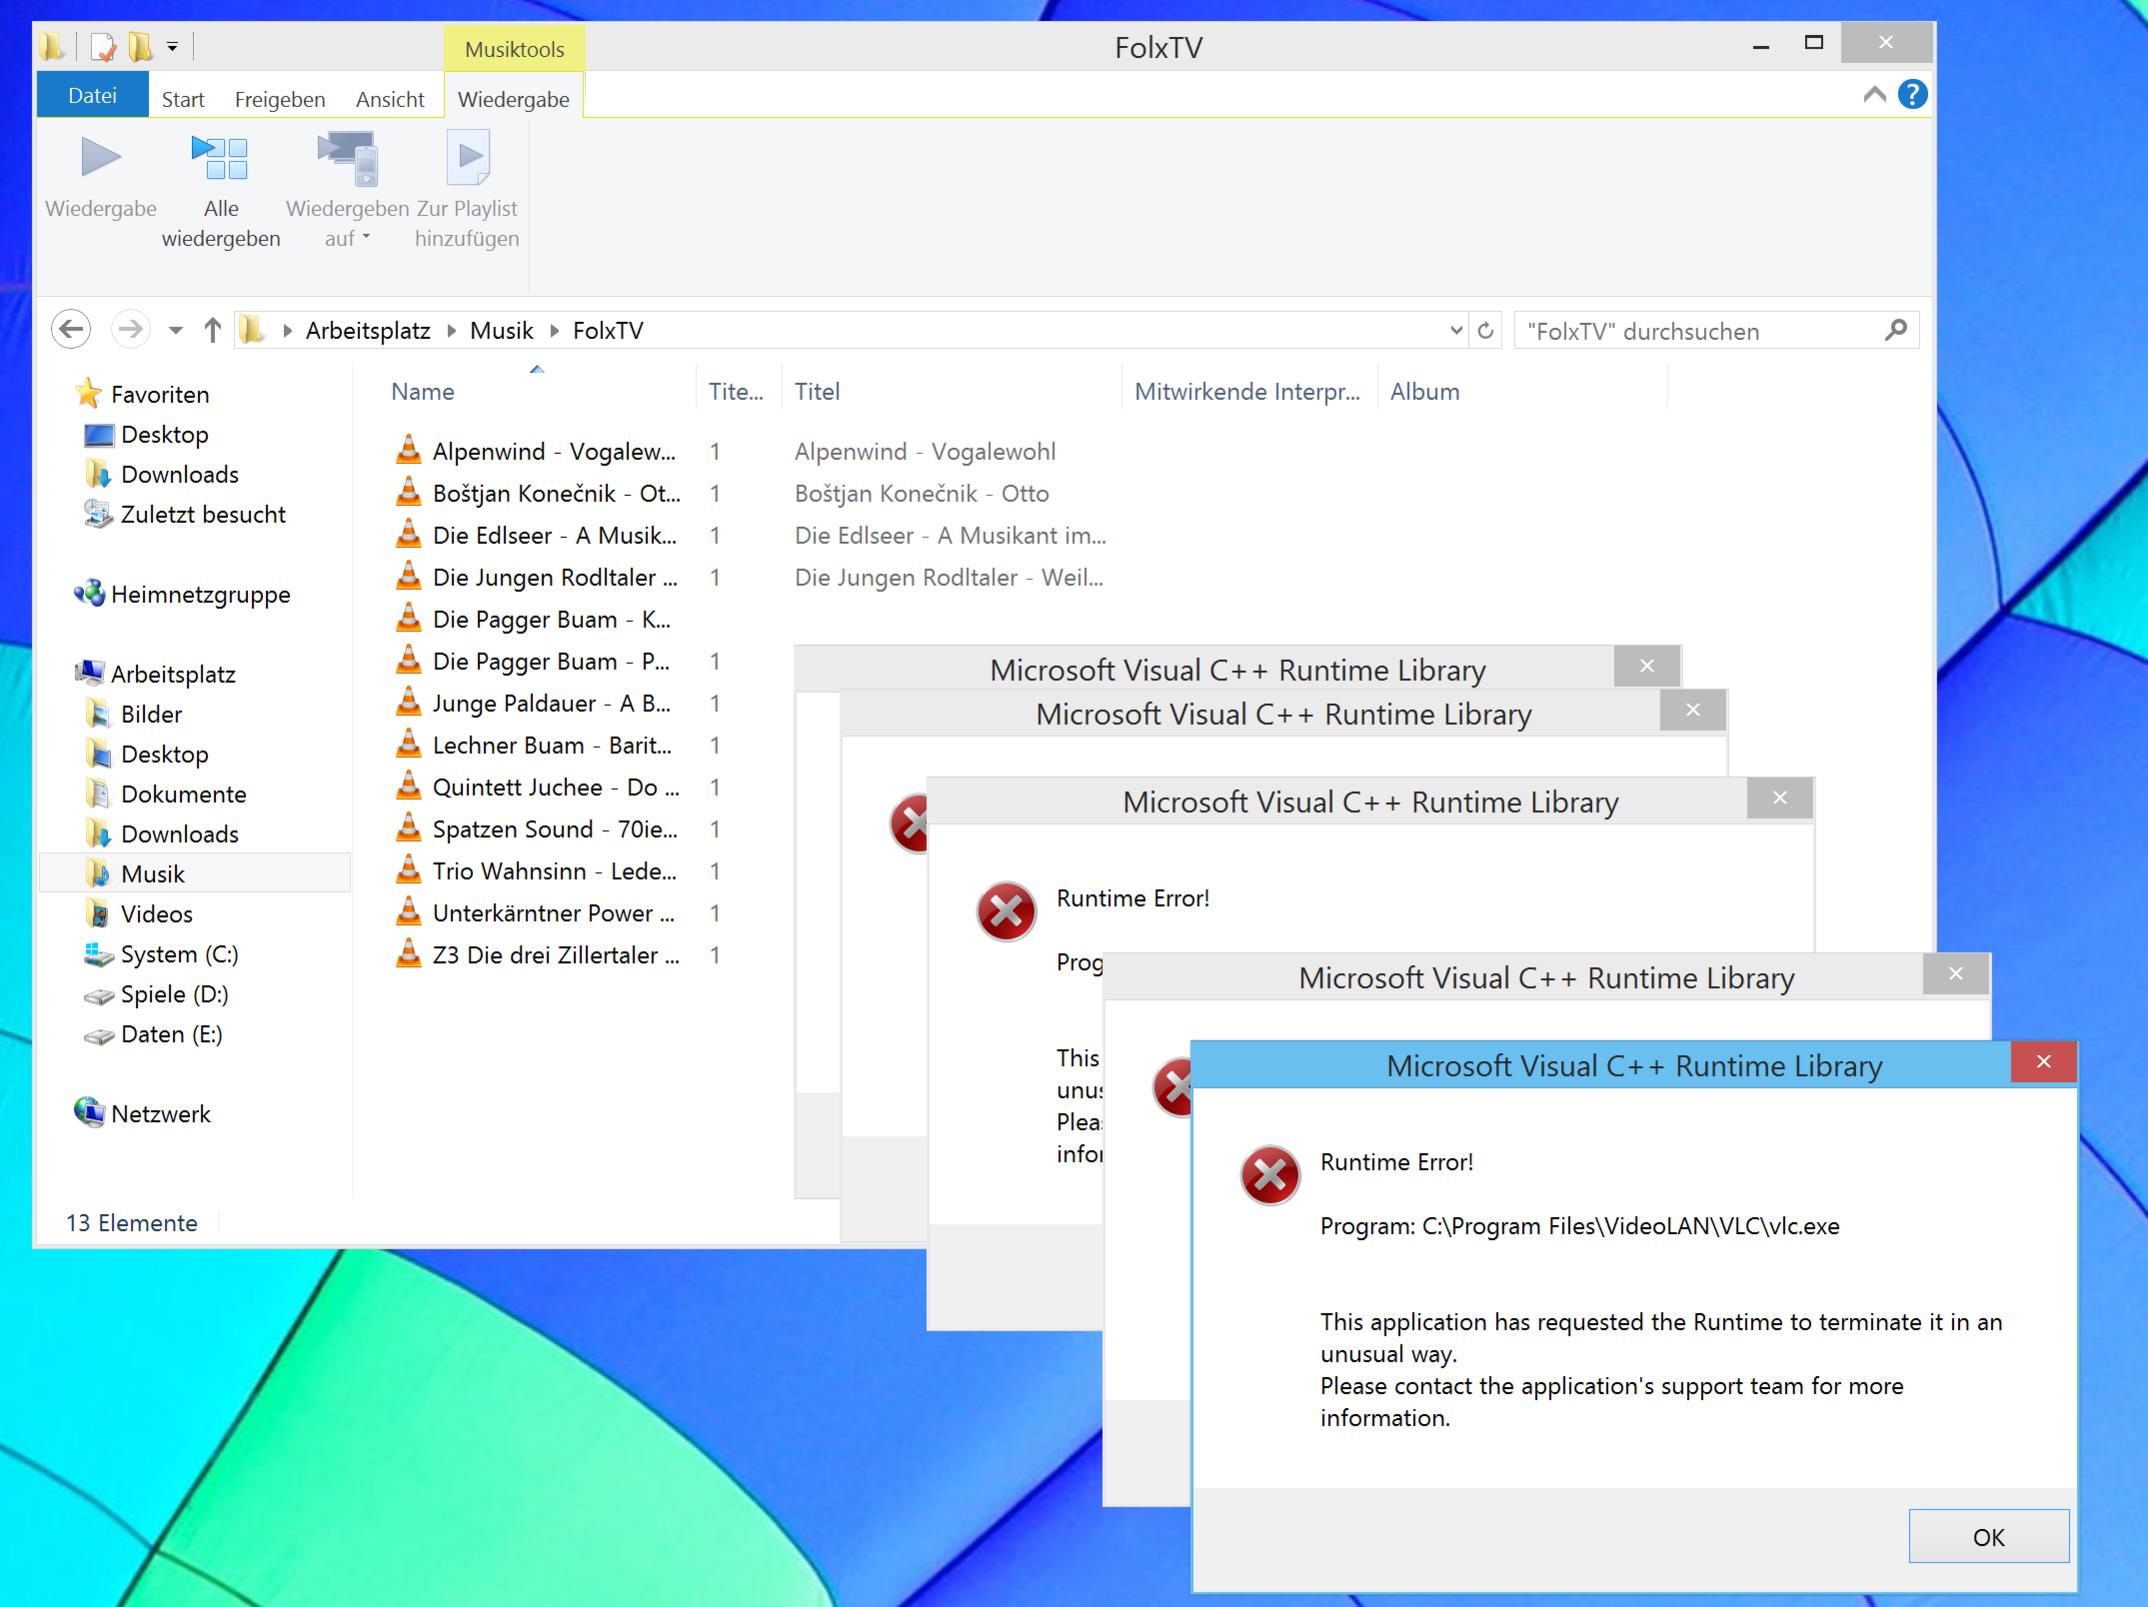
Task: Open the recent locations dropdown arrow
Action: pos(176,331)
